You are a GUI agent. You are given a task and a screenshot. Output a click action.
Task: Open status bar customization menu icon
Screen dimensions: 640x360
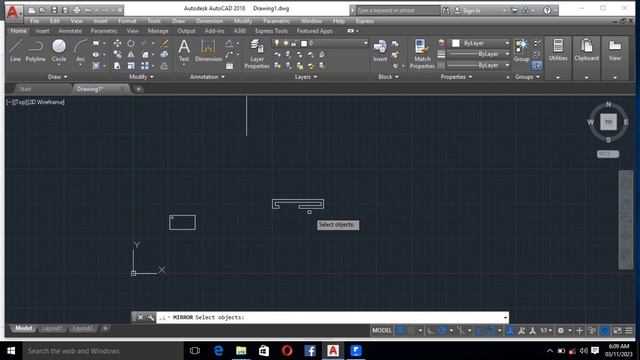point(629,331)
